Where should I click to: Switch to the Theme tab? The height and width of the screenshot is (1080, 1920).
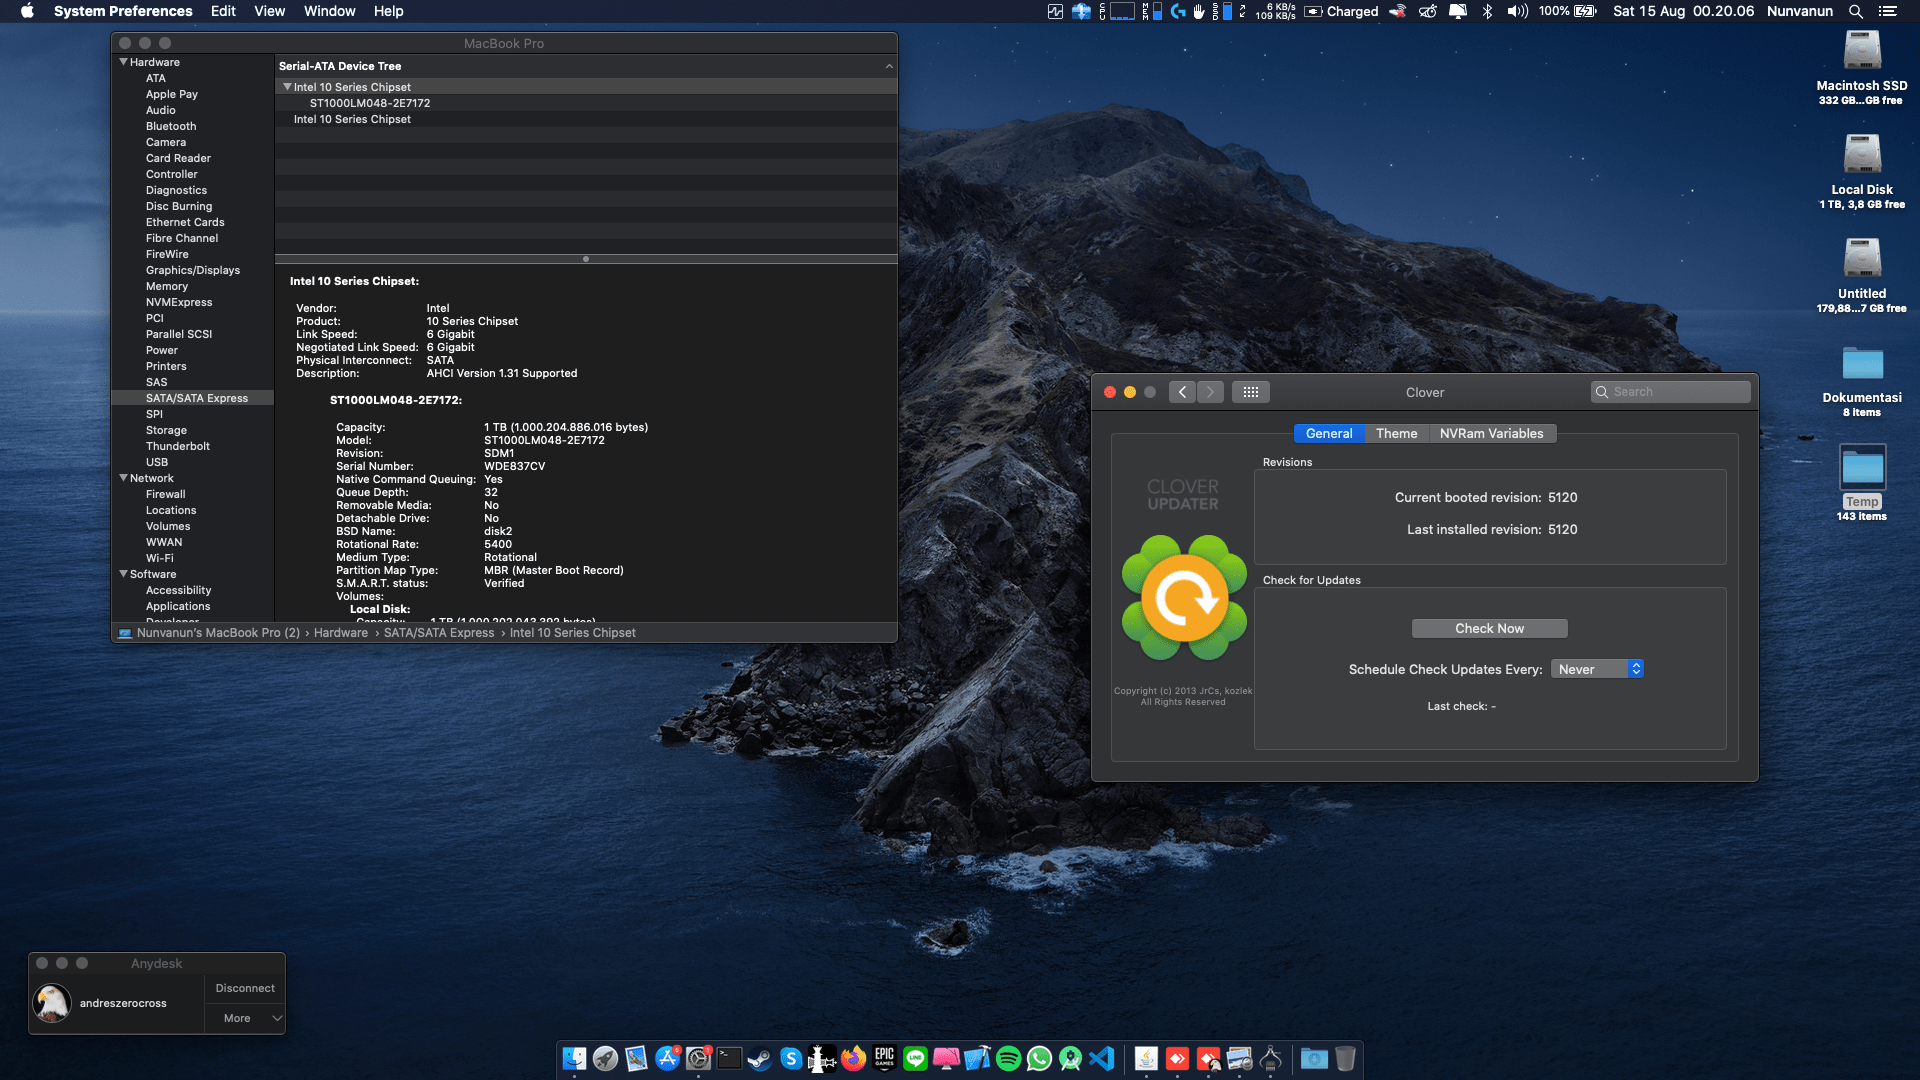click(1396, 433)
